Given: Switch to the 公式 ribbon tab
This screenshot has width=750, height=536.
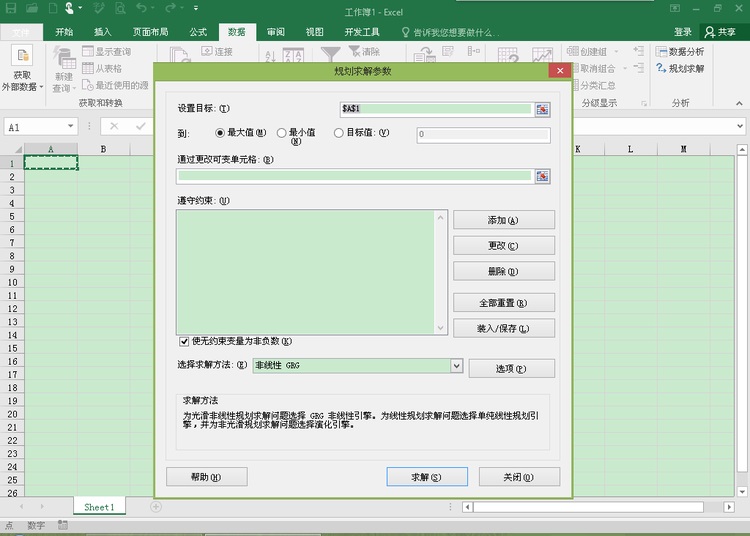Looking at the screenshot, I should pyautogui.click(x=198, y=32).
